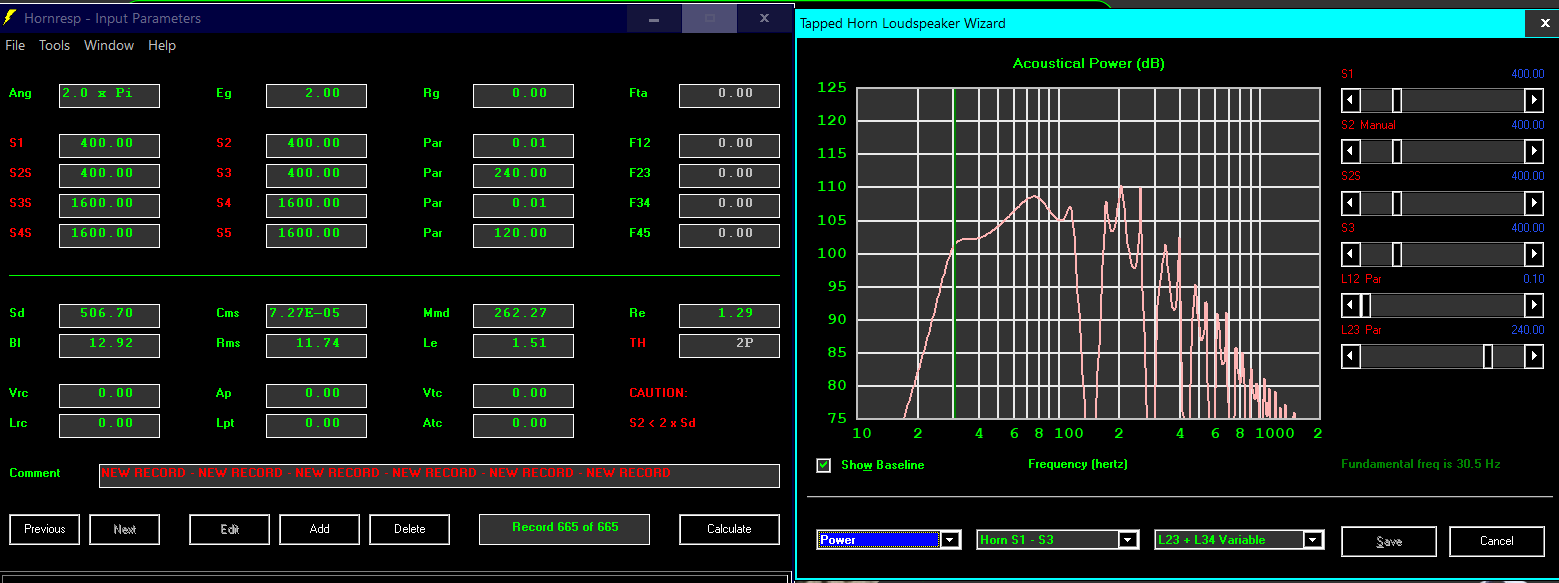Click right arrow of L12 Par slider

coord(1534,305)
